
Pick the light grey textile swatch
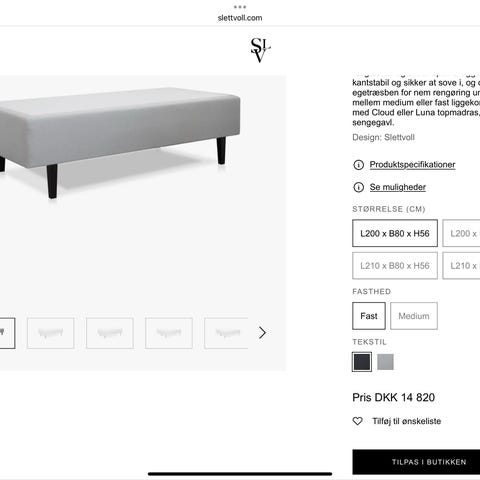pos(385,362)
